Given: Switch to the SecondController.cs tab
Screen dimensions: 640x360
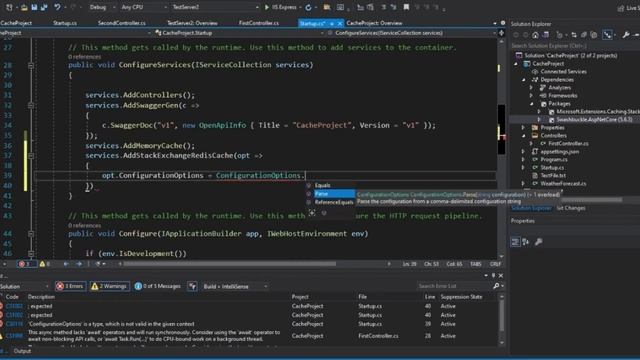Looking at the screenshot, I should point(122,23).
